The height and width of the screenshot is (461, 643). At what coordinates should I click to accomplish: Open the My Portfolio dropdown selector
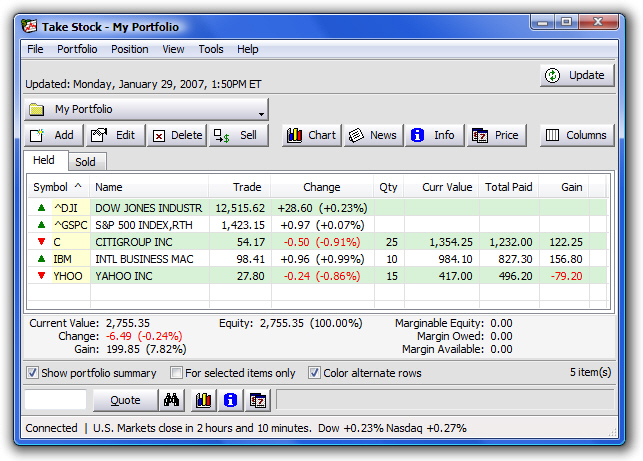pos(146,109)
